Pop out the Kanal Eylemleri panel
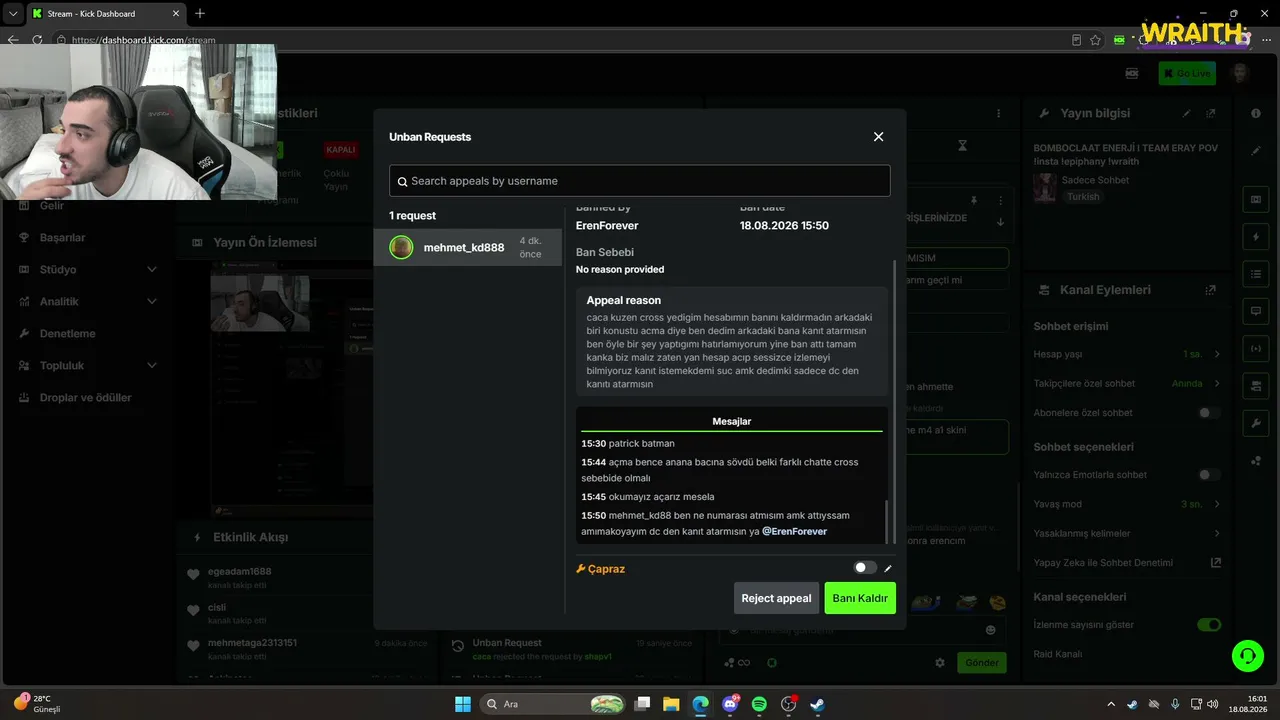The image size is (1280, 720). pyautogui.click(x=1211, y=290)
